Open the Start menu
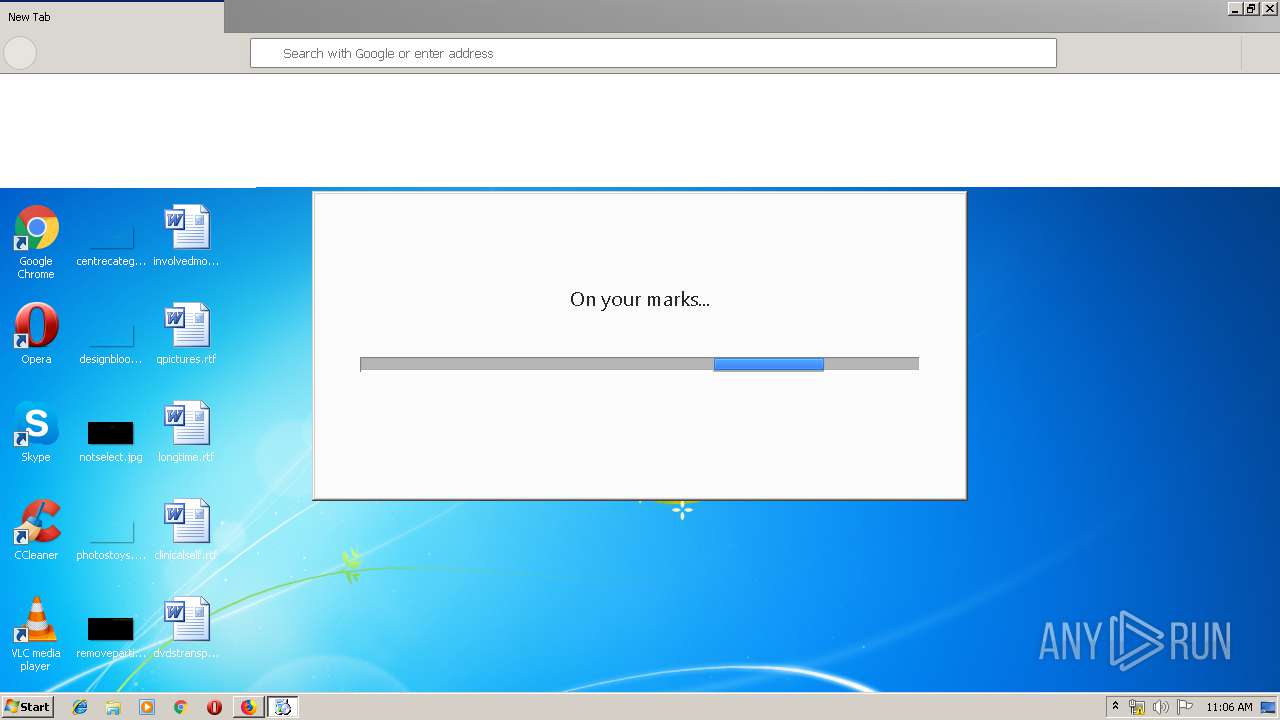 click(x=27, y=707)
